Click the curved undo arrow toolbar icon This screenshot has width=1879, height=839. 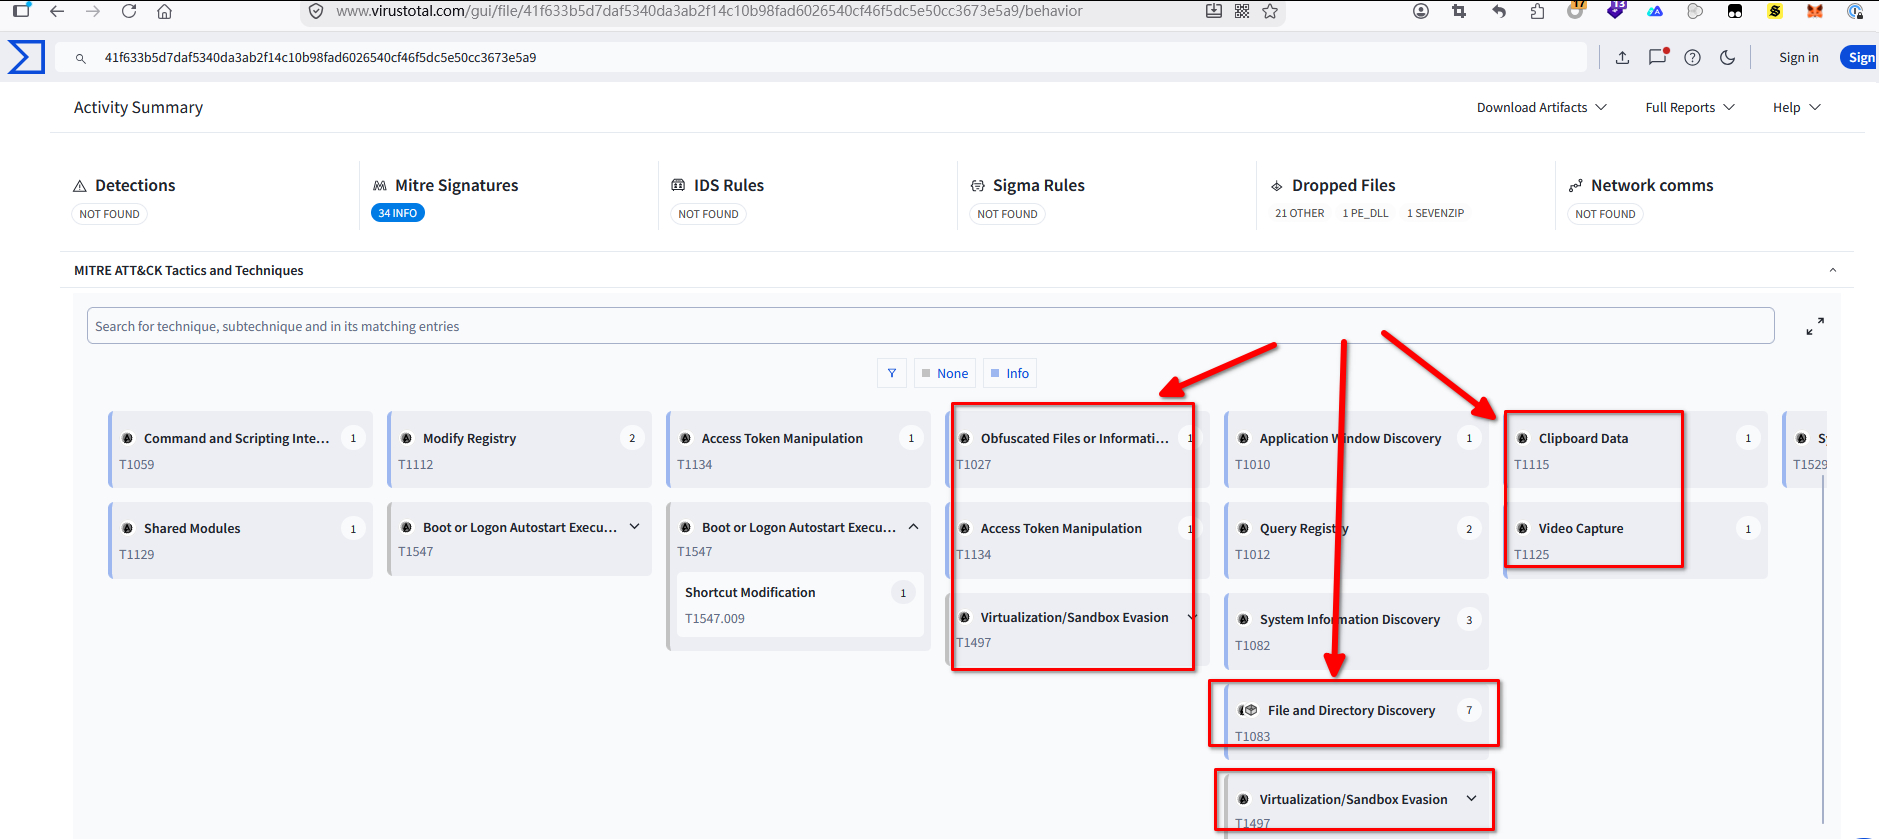(1498, 12)
